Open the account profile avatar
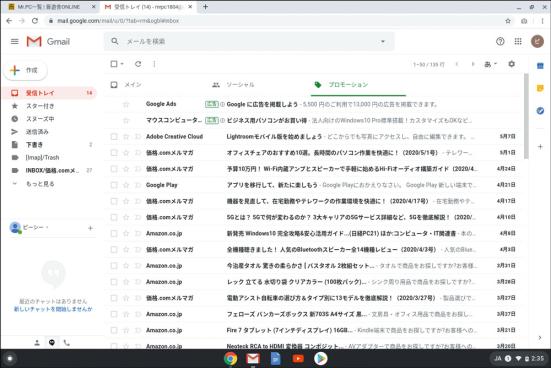 coord(537,41)
